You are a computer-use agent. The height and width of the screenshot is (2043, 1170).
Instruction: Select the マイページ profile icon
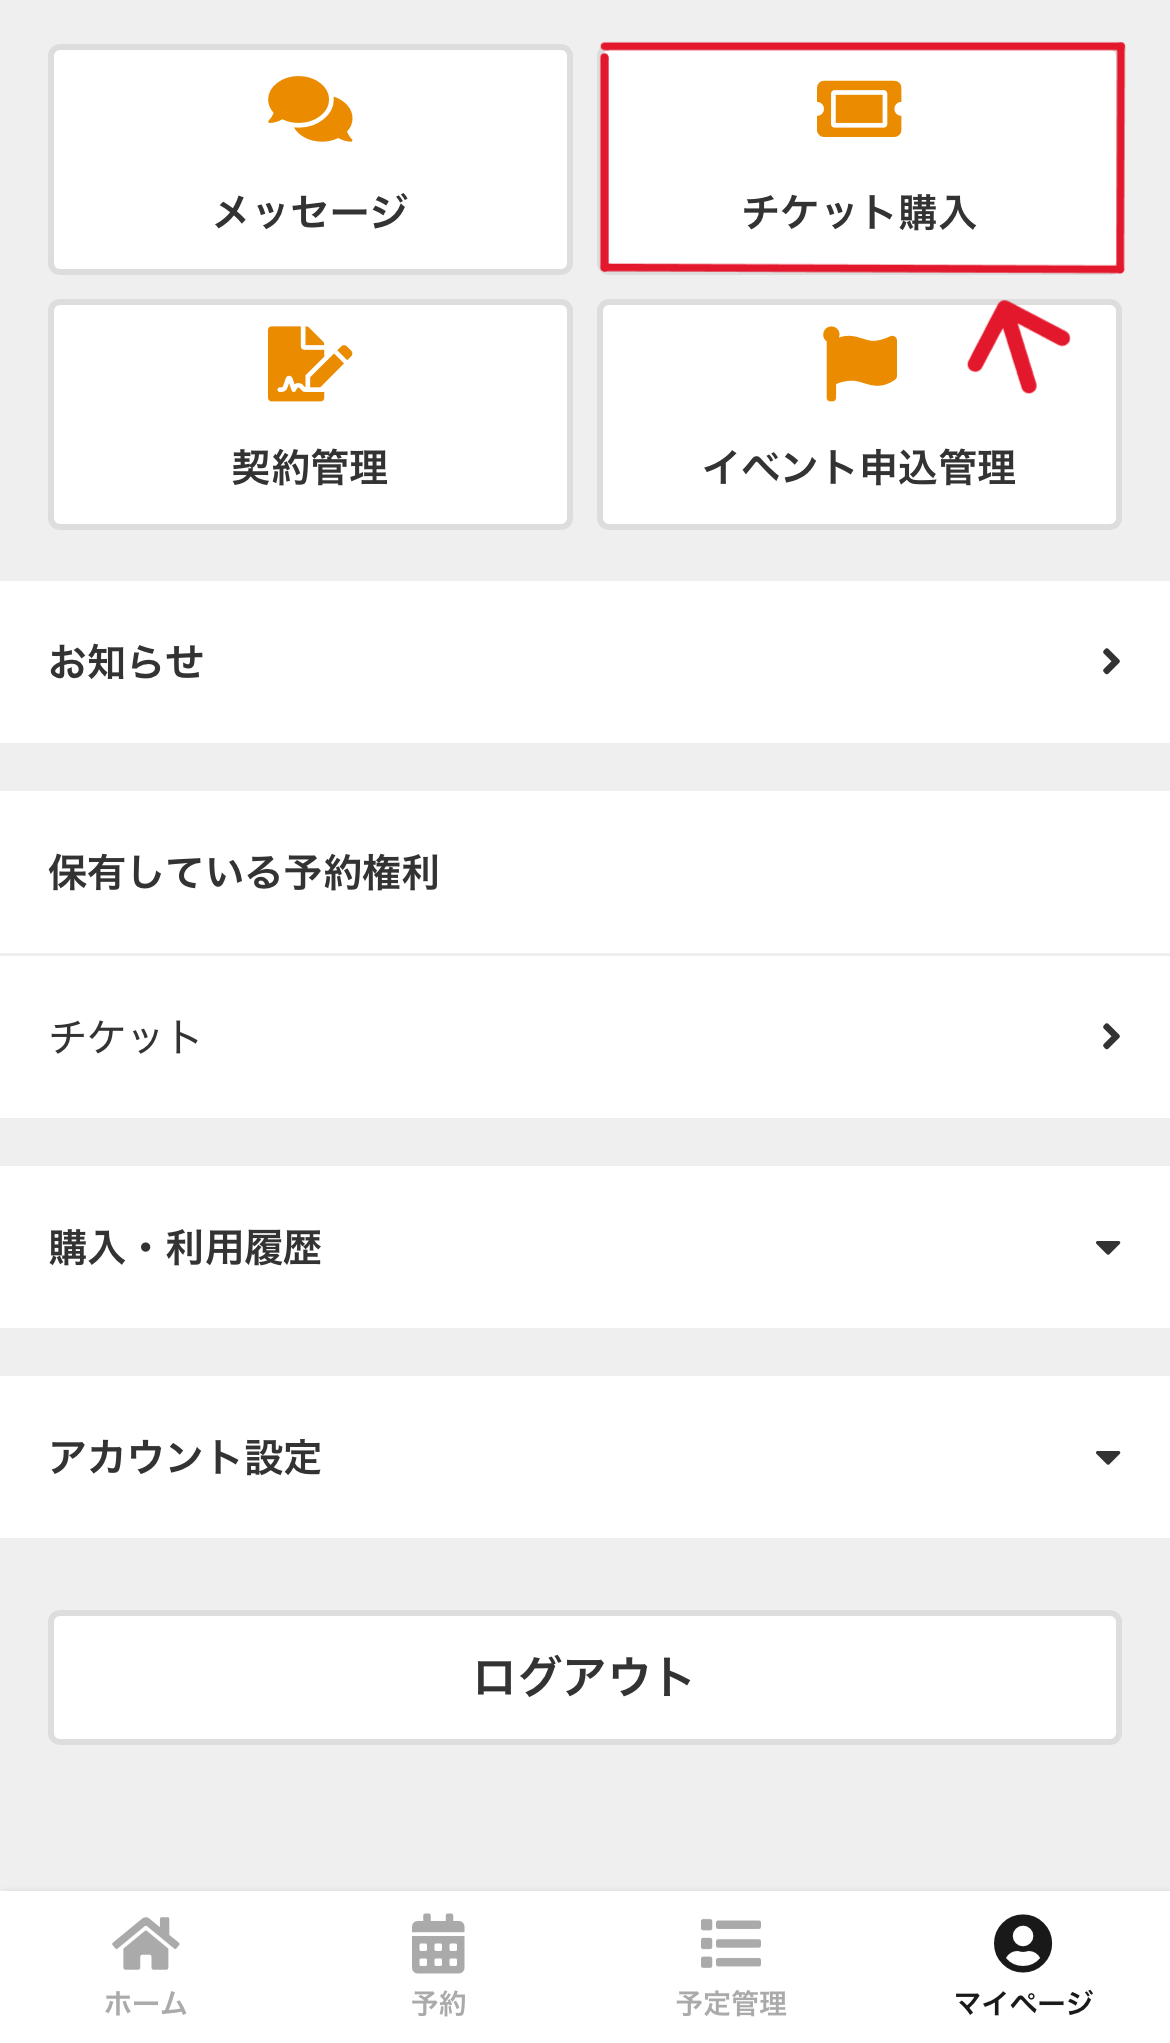click(x=1022, y=1943)
